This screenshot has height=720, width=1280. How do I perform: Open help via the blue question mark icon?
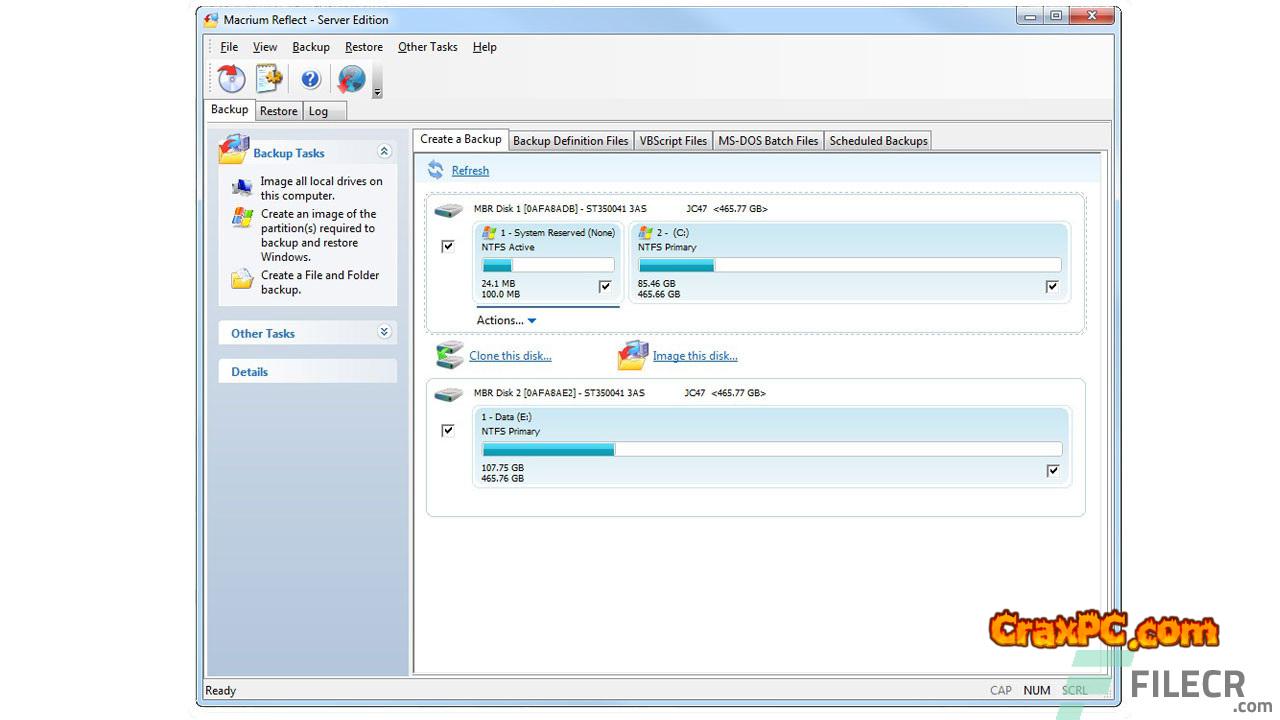click(311, 79)
